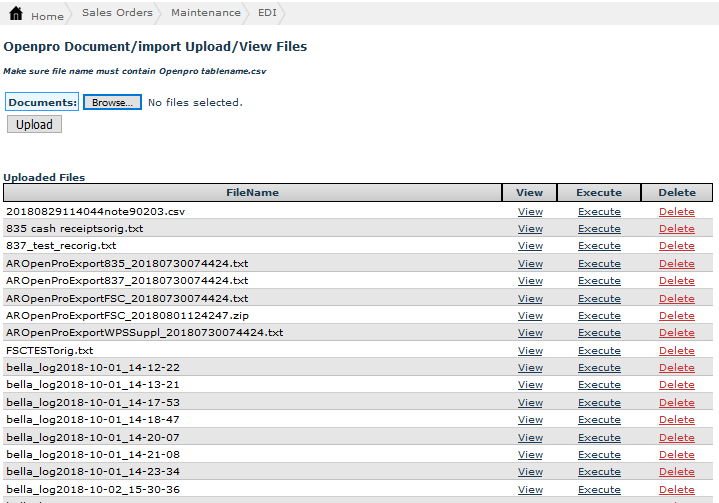Click the Home house icon
719x503 pixels.
[16, 15]
